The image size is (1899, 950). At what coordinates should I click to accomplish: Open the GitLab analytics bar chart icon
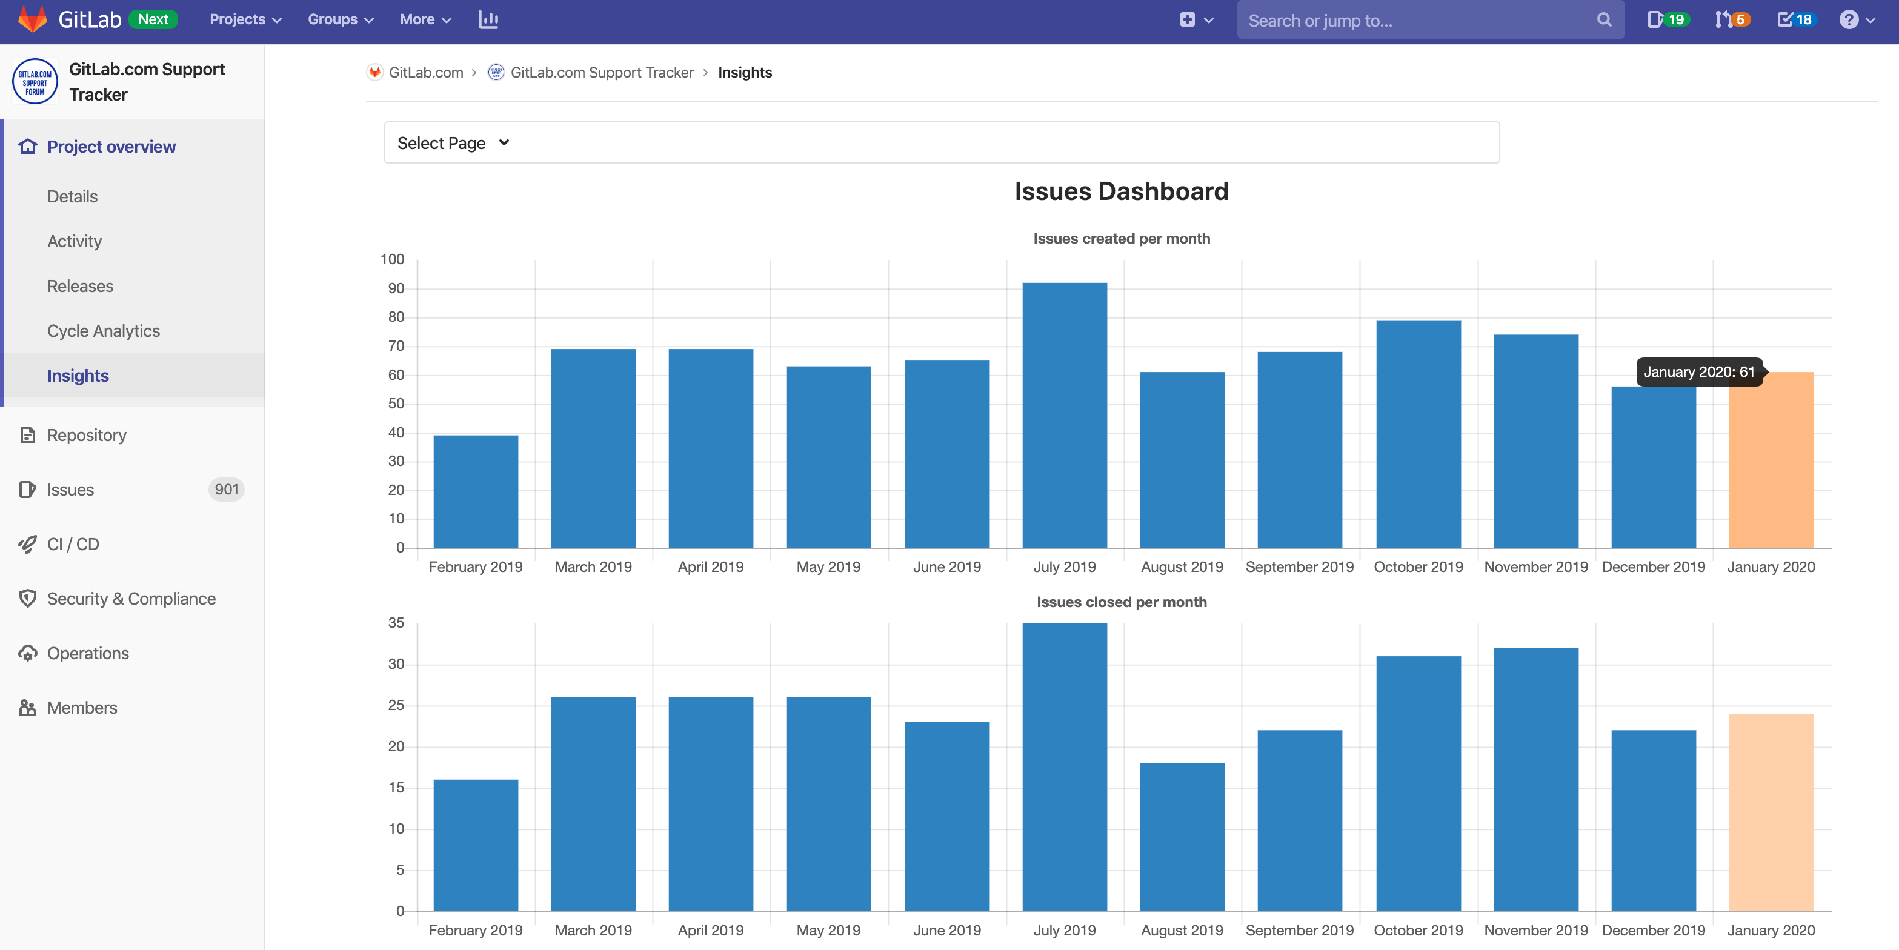[489, 19]
